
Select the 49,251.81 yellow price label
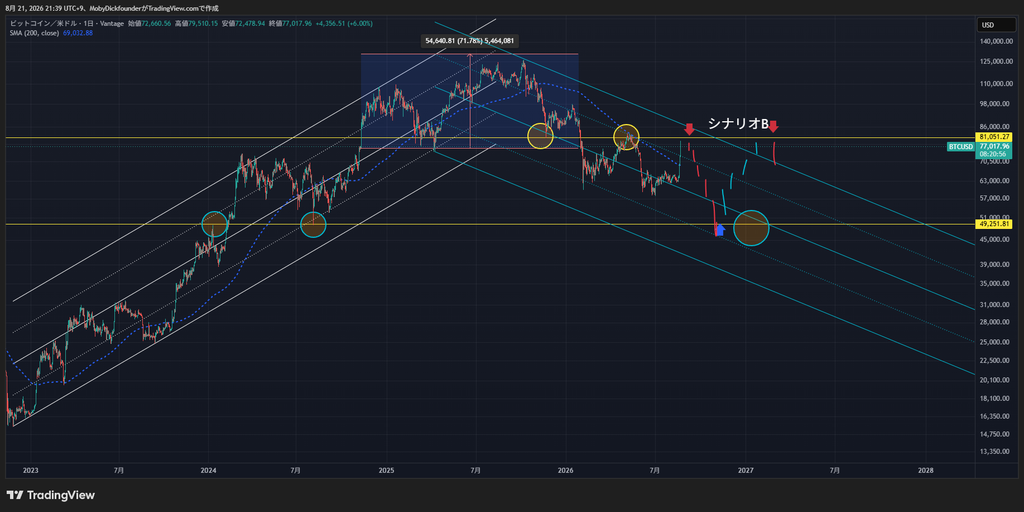995,224
